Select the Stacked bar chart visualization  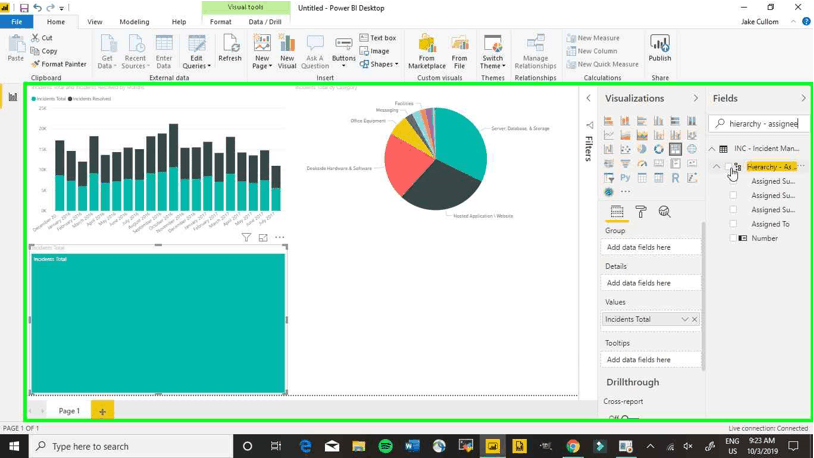click(x=608, y=121)
